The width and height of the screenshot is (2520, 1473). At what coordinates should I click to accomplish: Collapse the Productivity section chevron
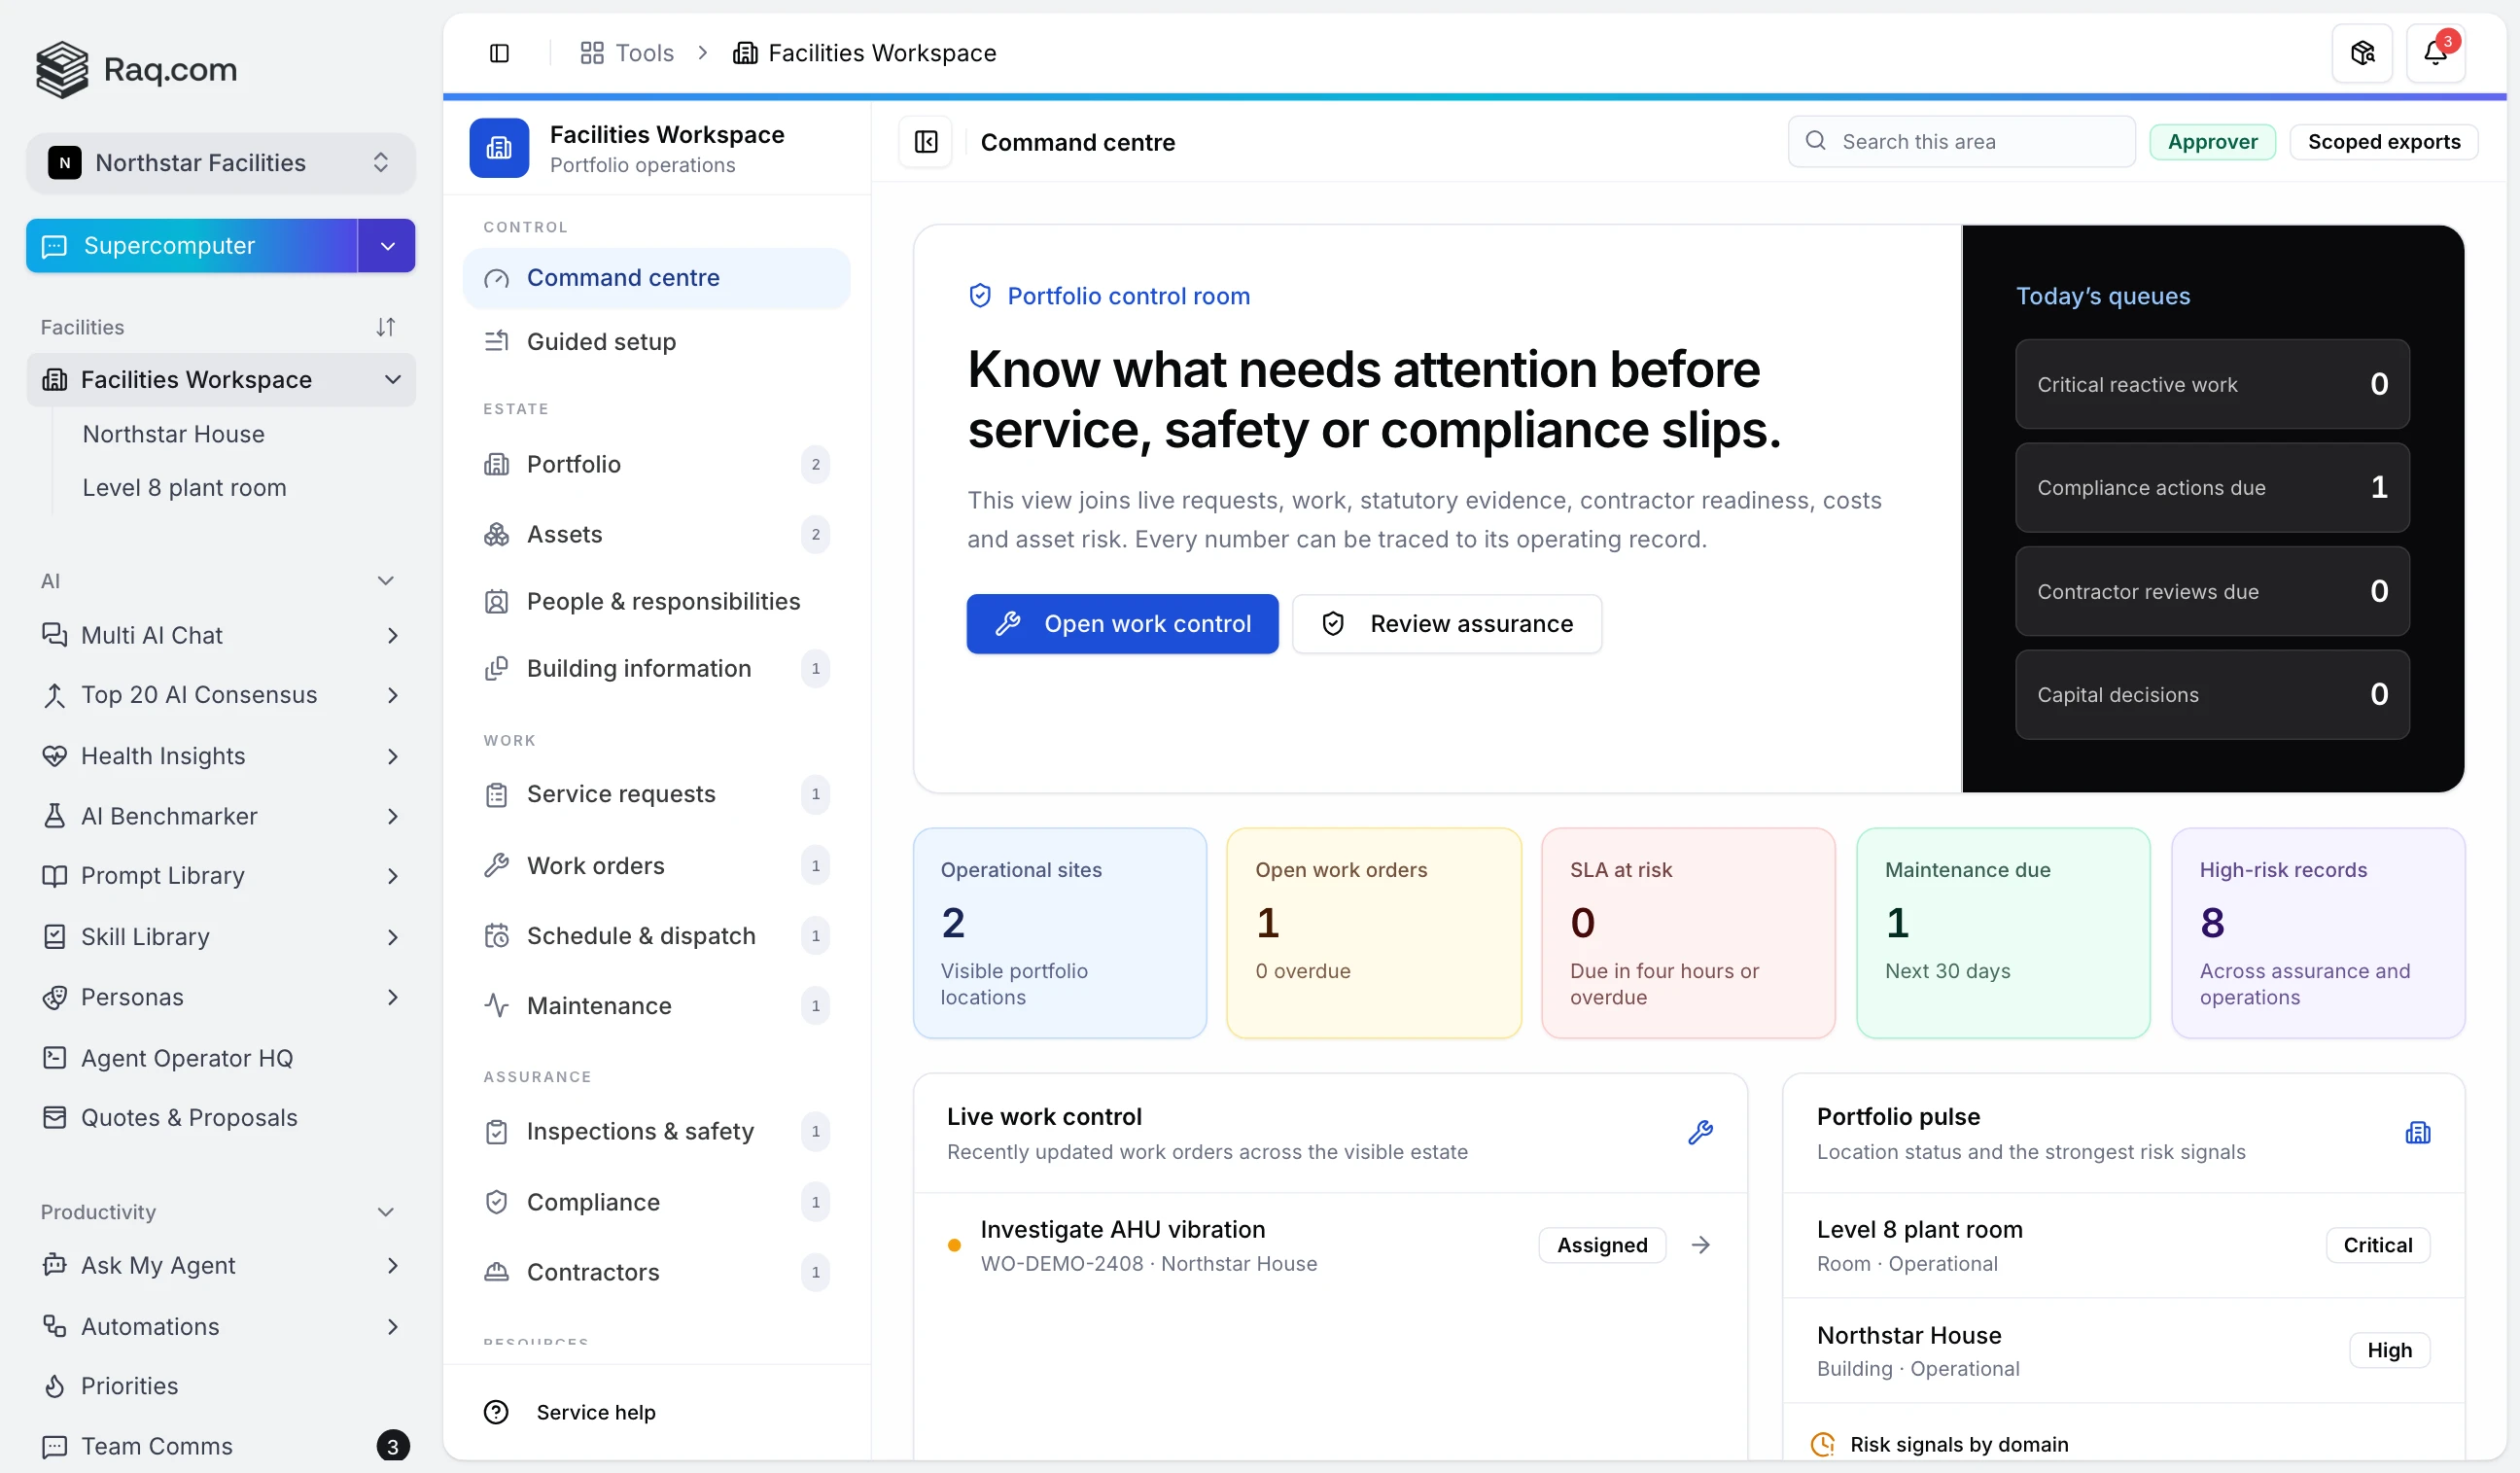(x=385, y=1212)
